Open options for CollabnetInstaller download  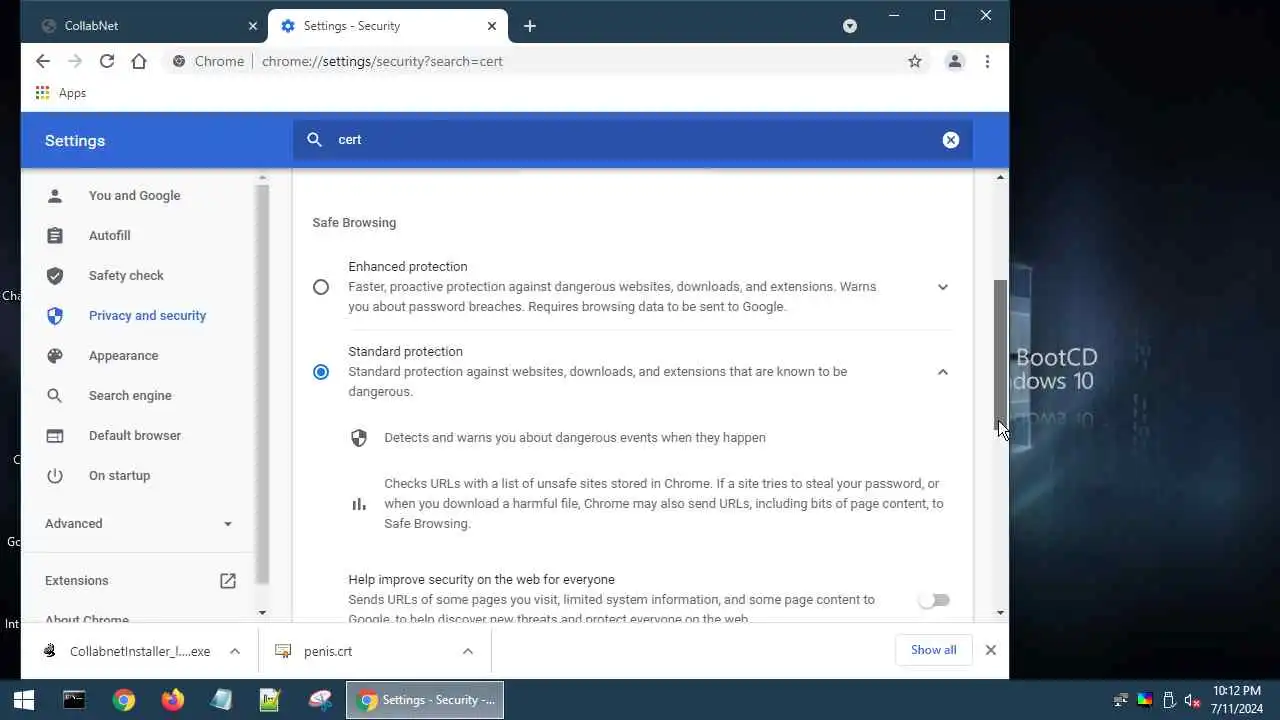coord(234,651)
